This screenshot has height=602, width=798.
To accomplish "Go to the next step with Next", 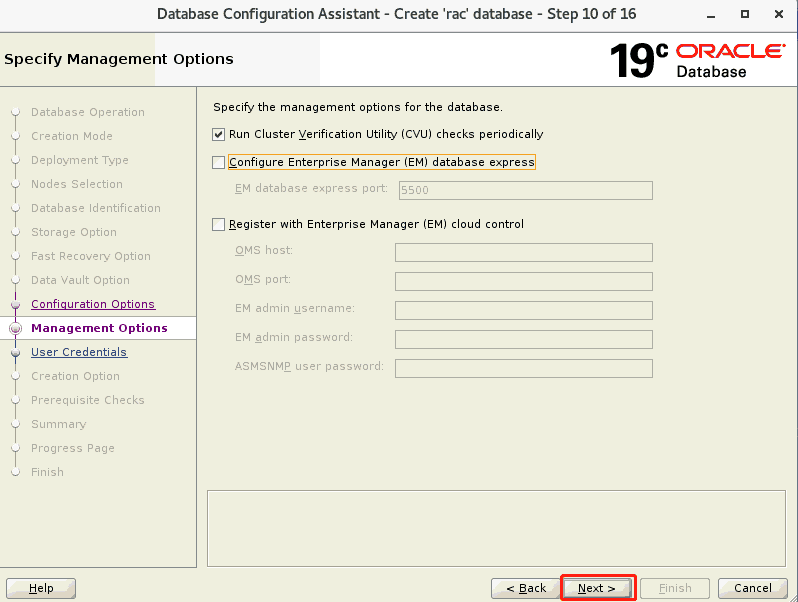I will click(x=597, y=588).
